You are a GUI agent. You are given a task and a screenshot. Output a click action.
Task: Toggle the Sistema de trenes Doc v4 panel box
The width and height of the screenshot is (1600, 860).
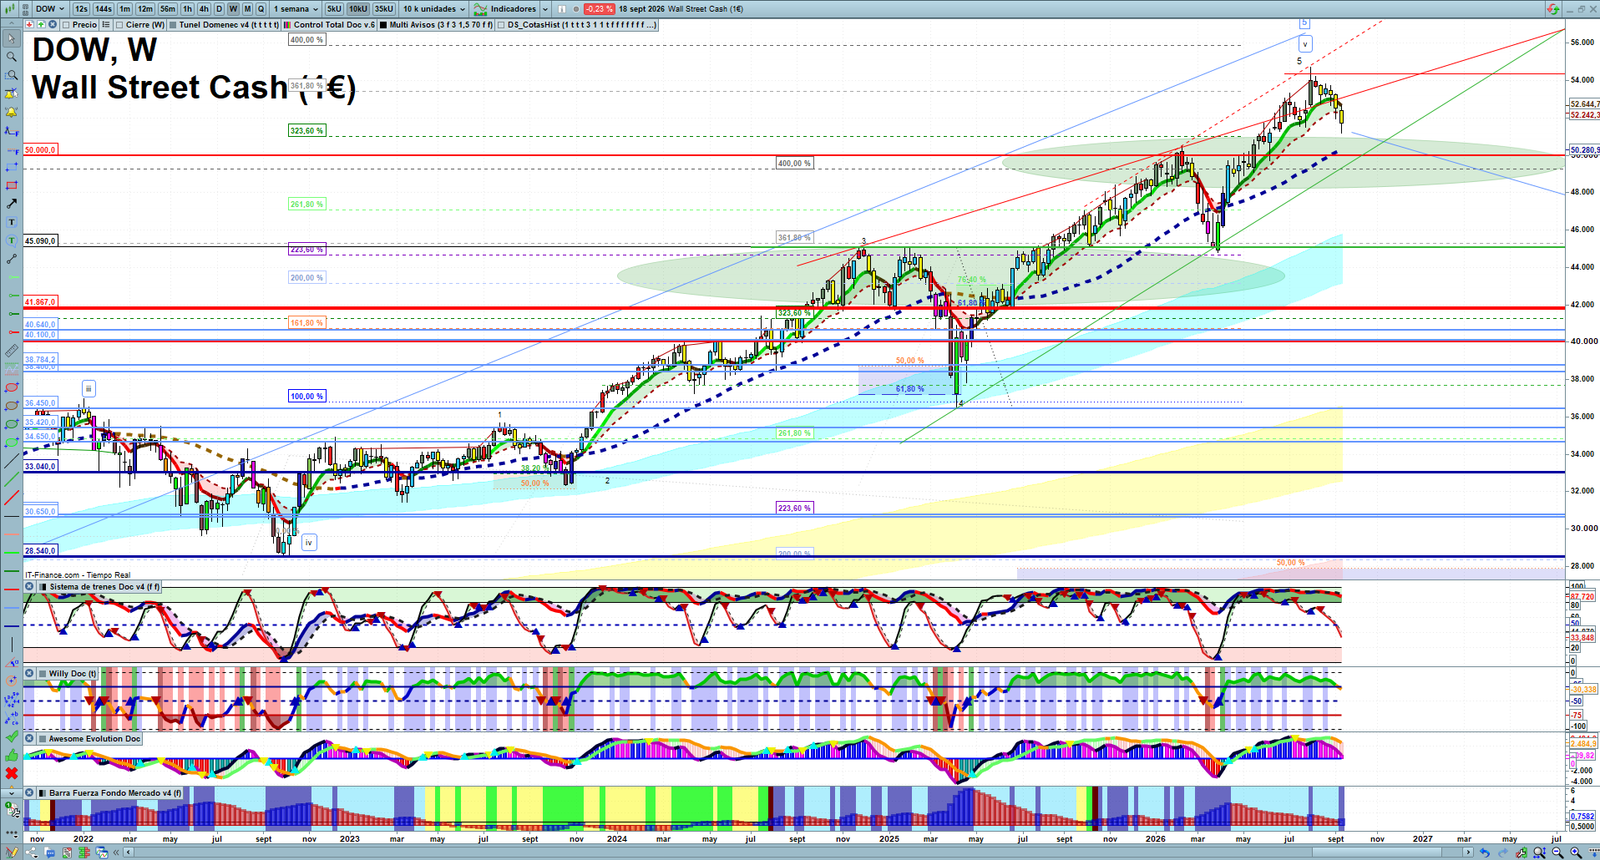click(43, 587)
